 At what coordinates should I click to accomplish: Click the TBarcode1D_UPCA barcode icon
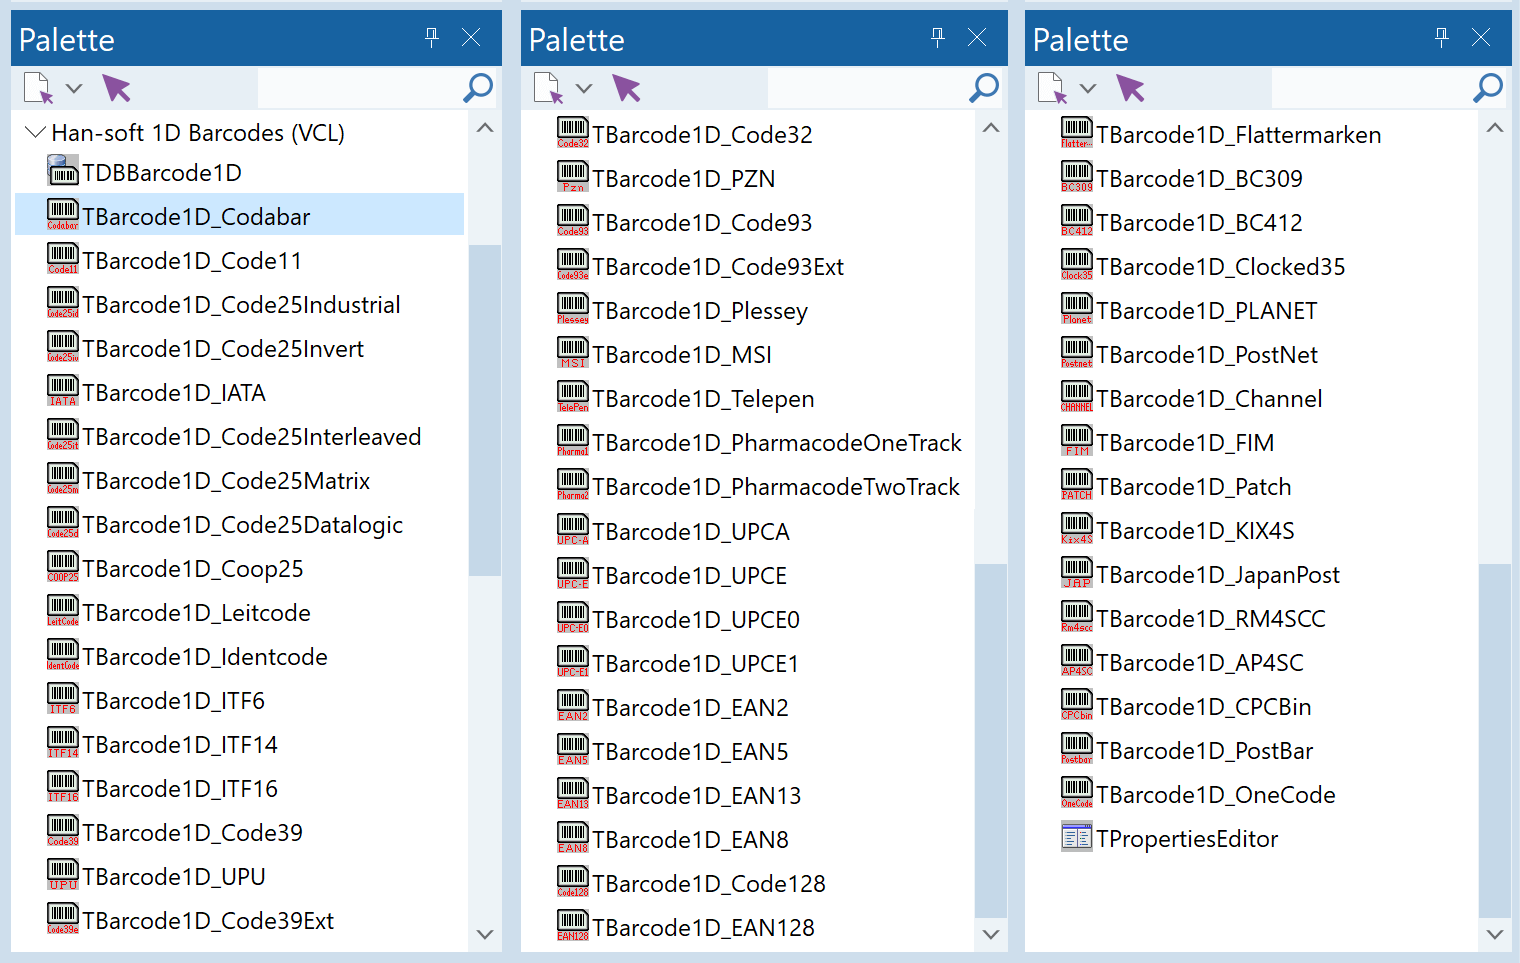[573, 530]
